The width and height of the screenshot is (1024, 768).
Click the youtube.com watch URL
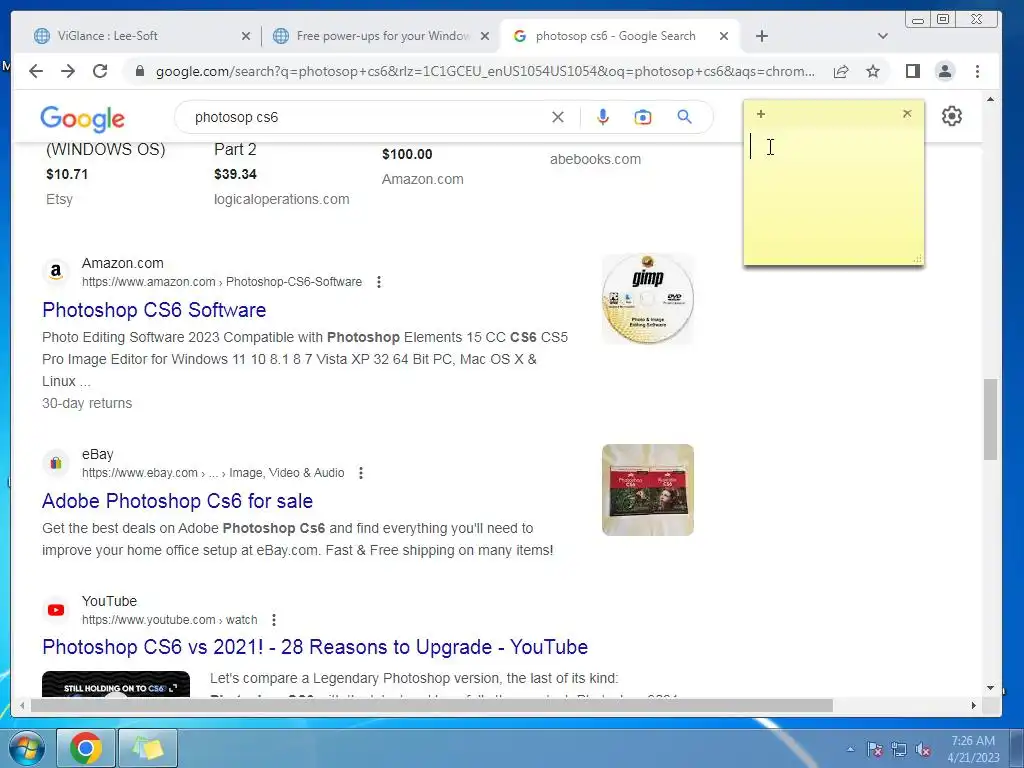(169, 620)
